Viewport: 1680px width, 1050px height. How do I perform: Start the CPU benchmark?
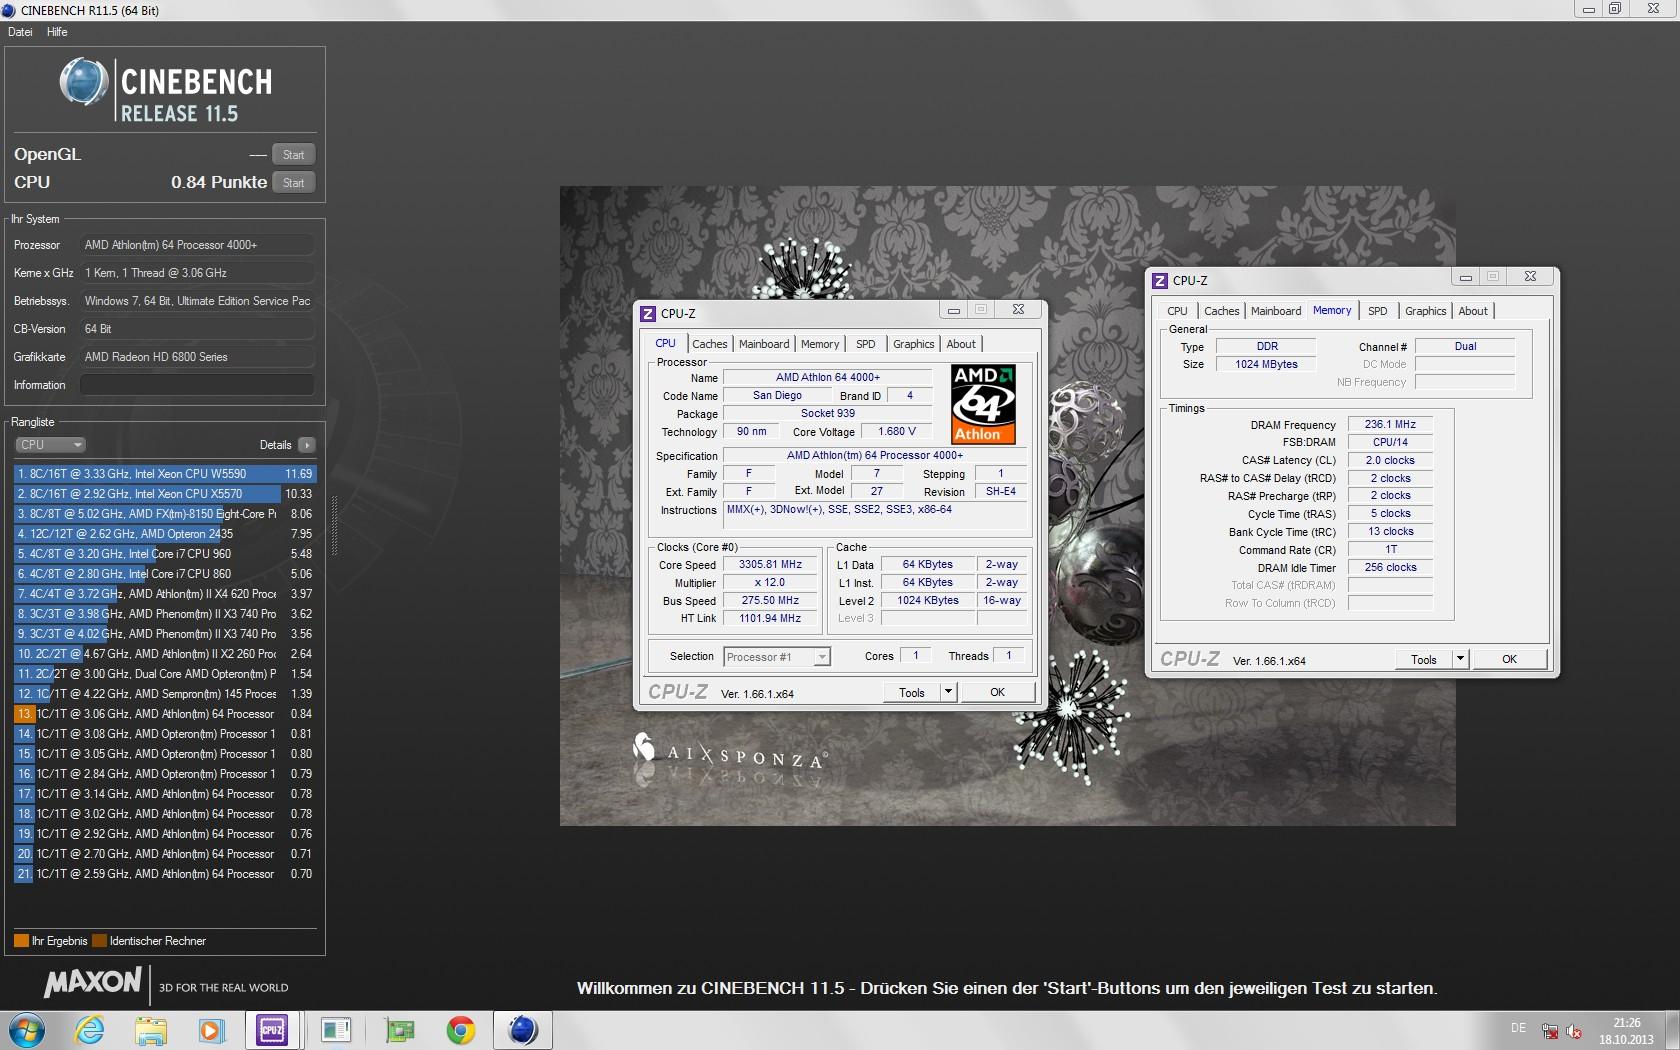tap(293, 183)
